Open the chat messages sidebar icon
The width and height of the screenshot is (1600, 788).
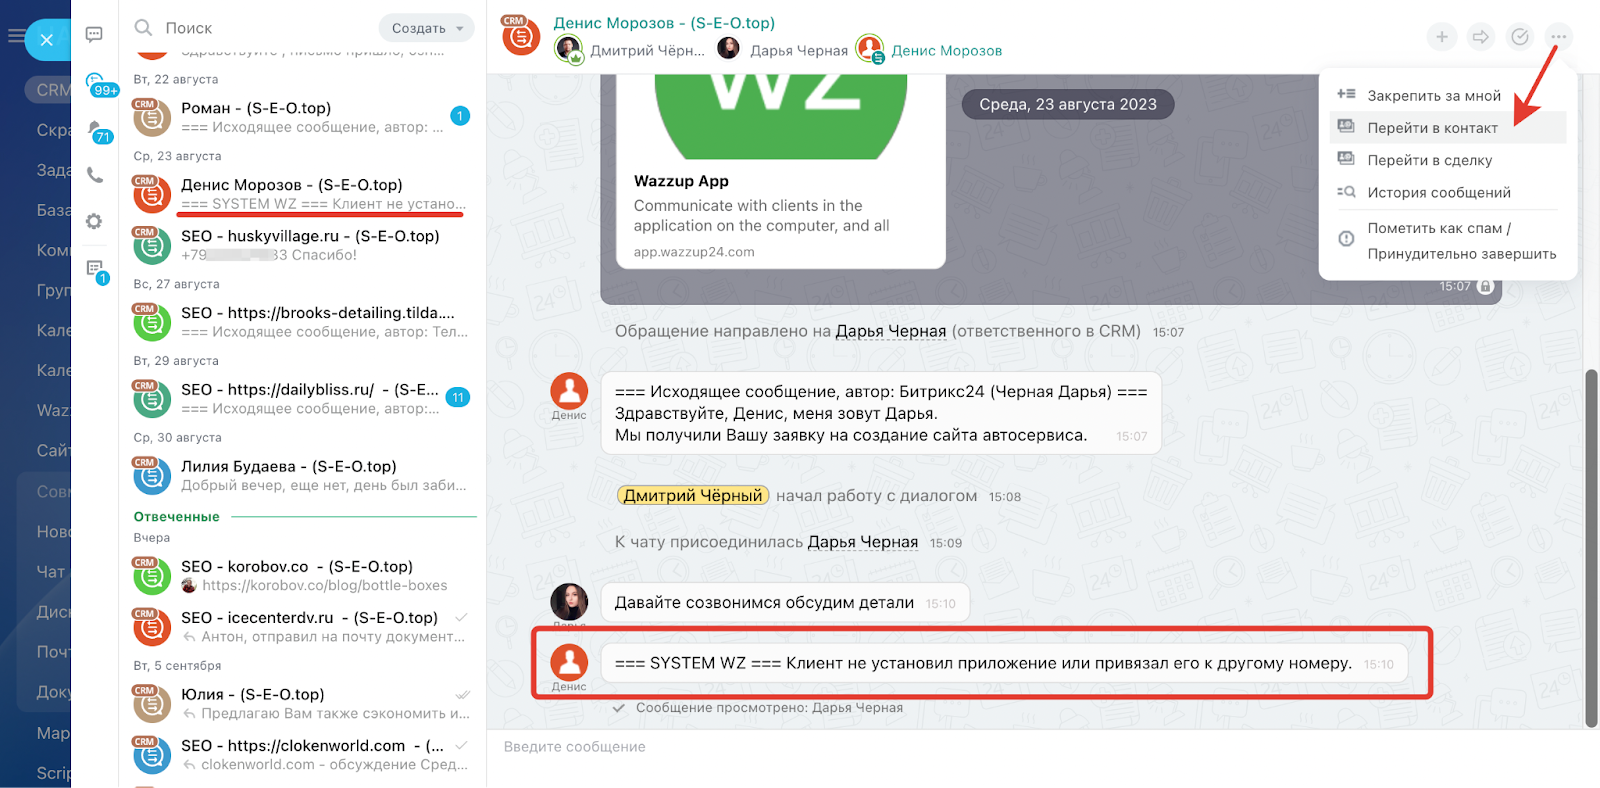coord(94,35)
